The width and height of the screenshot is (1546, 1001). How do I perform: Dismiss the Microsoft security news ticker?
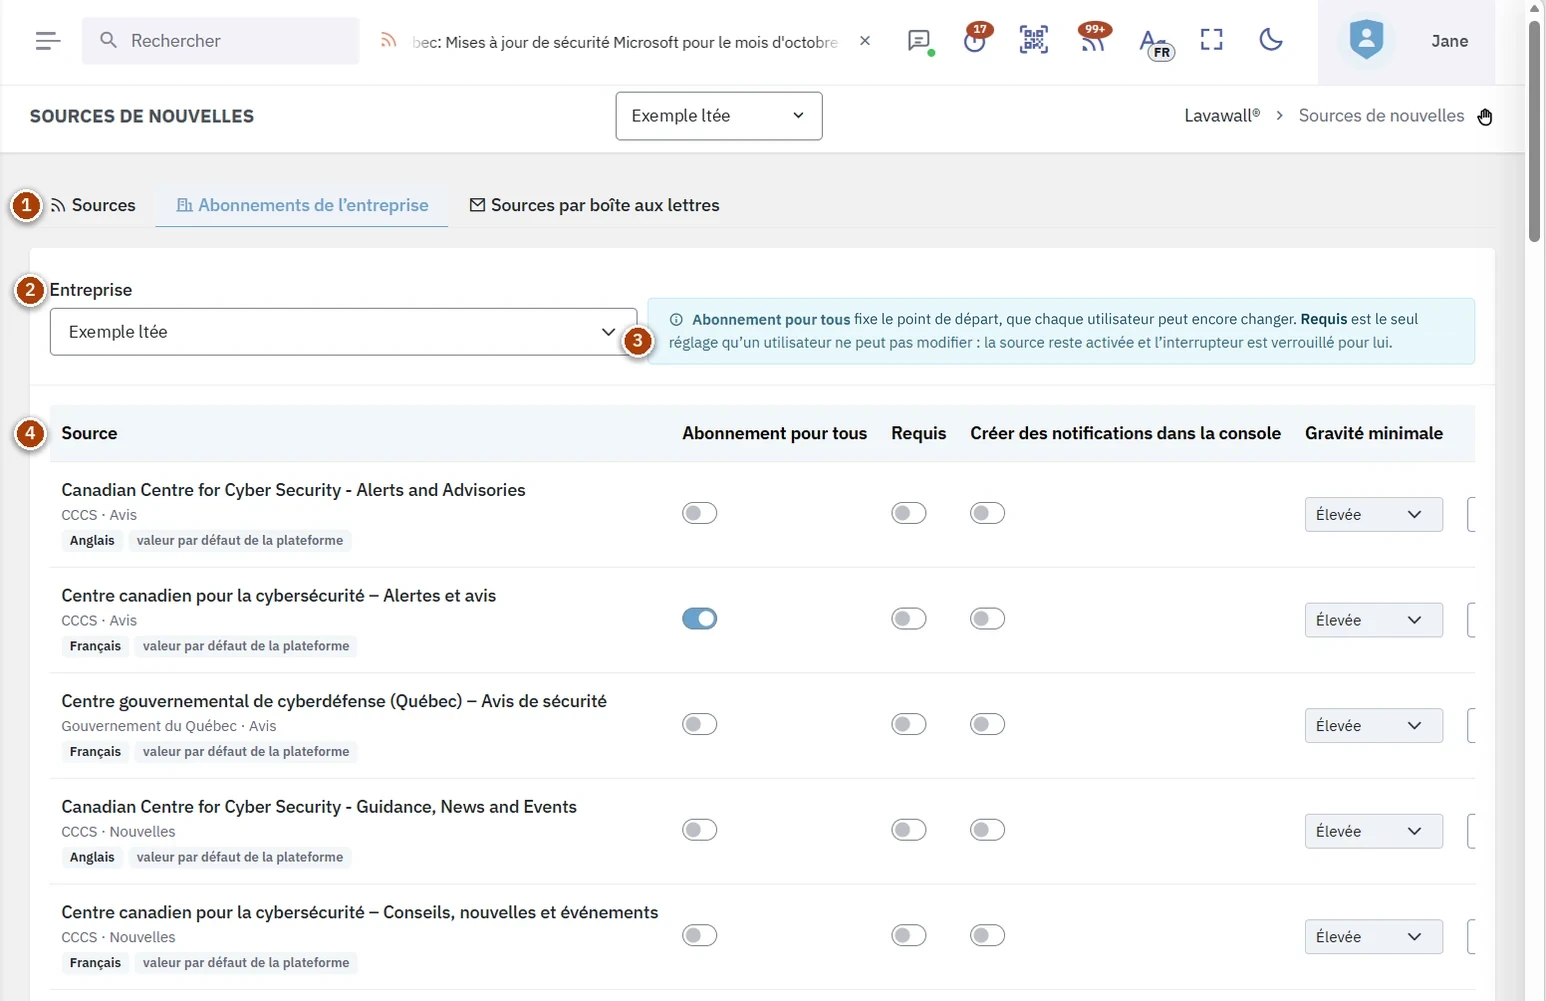tap(865, 41)
